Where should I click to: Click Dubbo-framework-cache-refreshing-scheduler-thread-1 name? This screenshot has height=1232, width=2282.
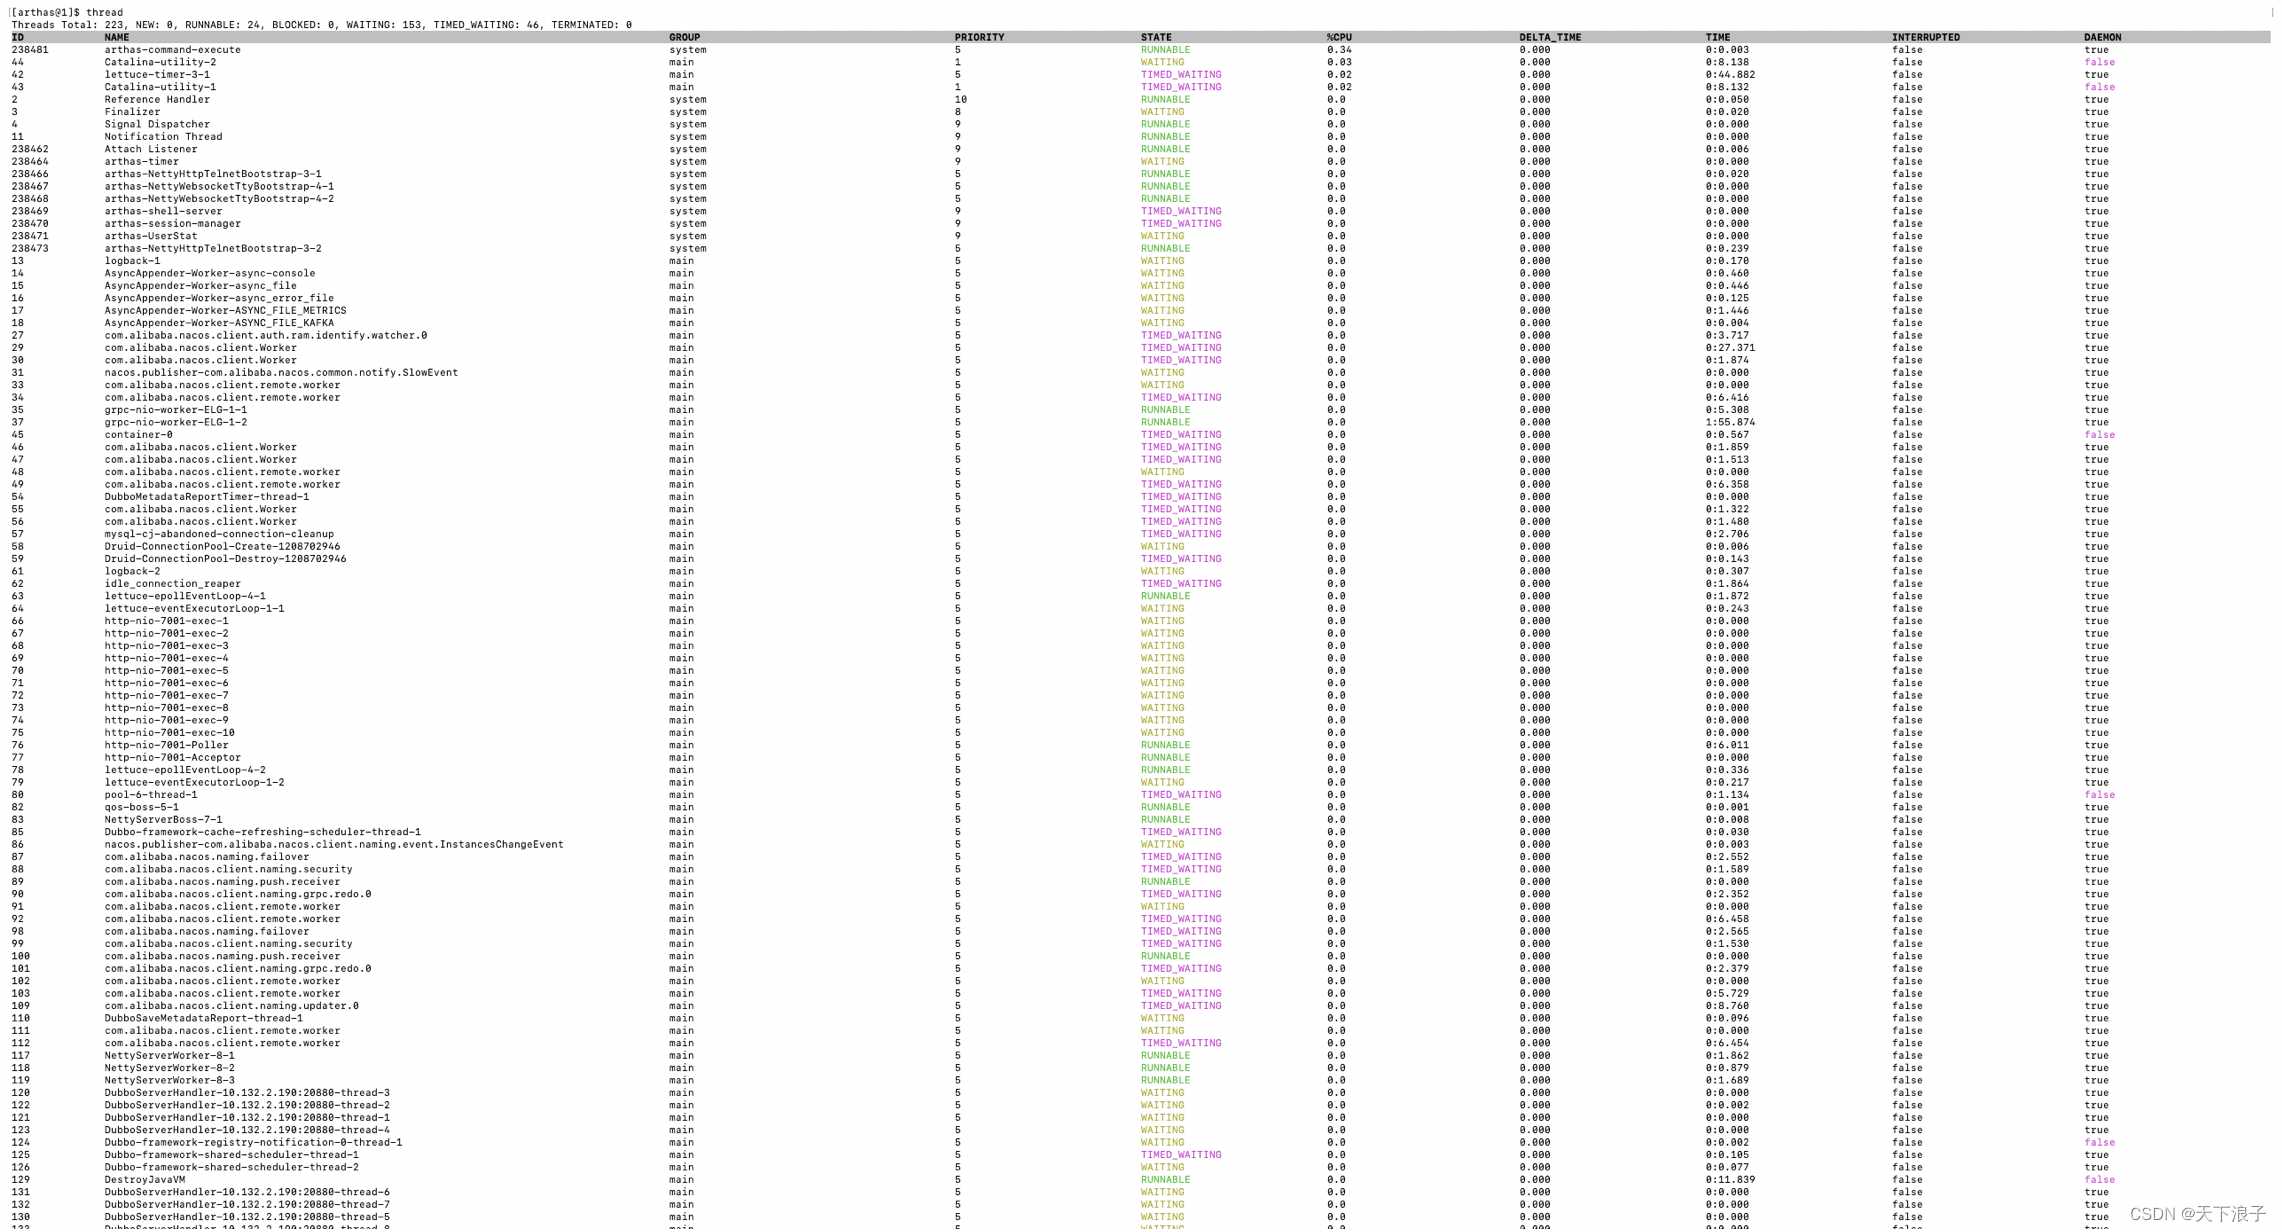pyautogui.click(x=263, y=832)
